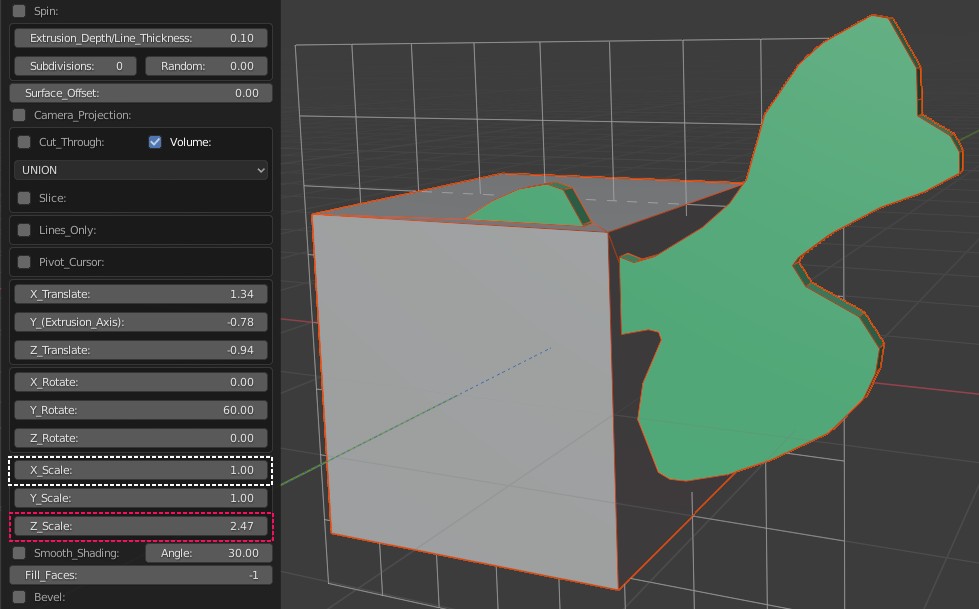Turn on Lines_Only checkbox
Image resolution: width=979 pixels, height=609 pixels.
point(25,230)
